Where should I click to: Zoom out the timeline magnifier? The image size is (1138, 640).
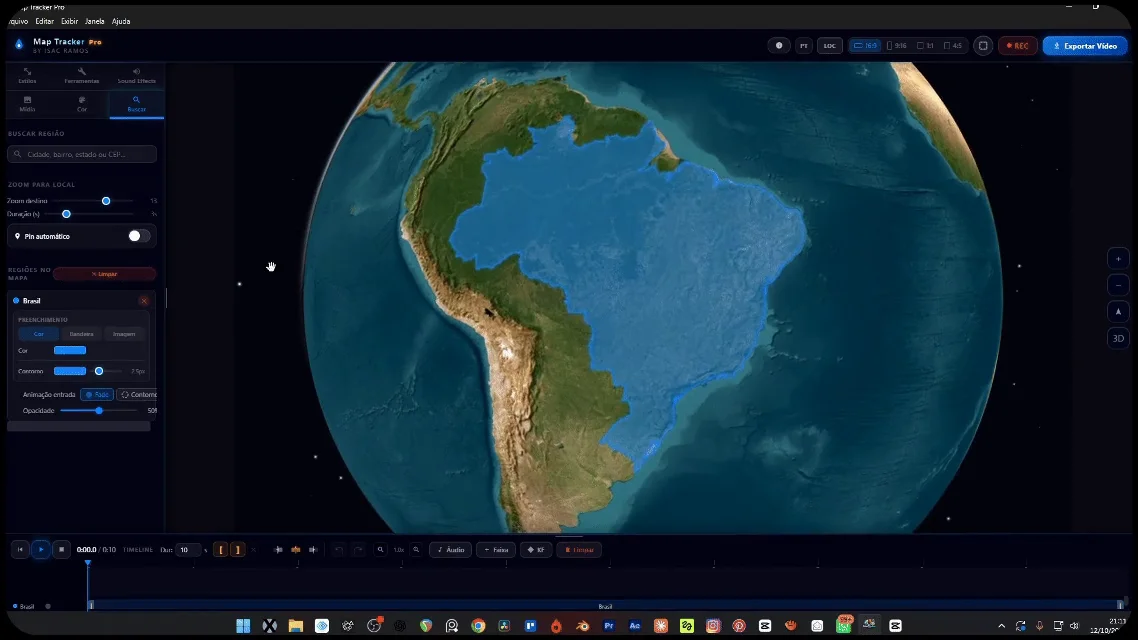pyautogui.click(x=380, y=550)
